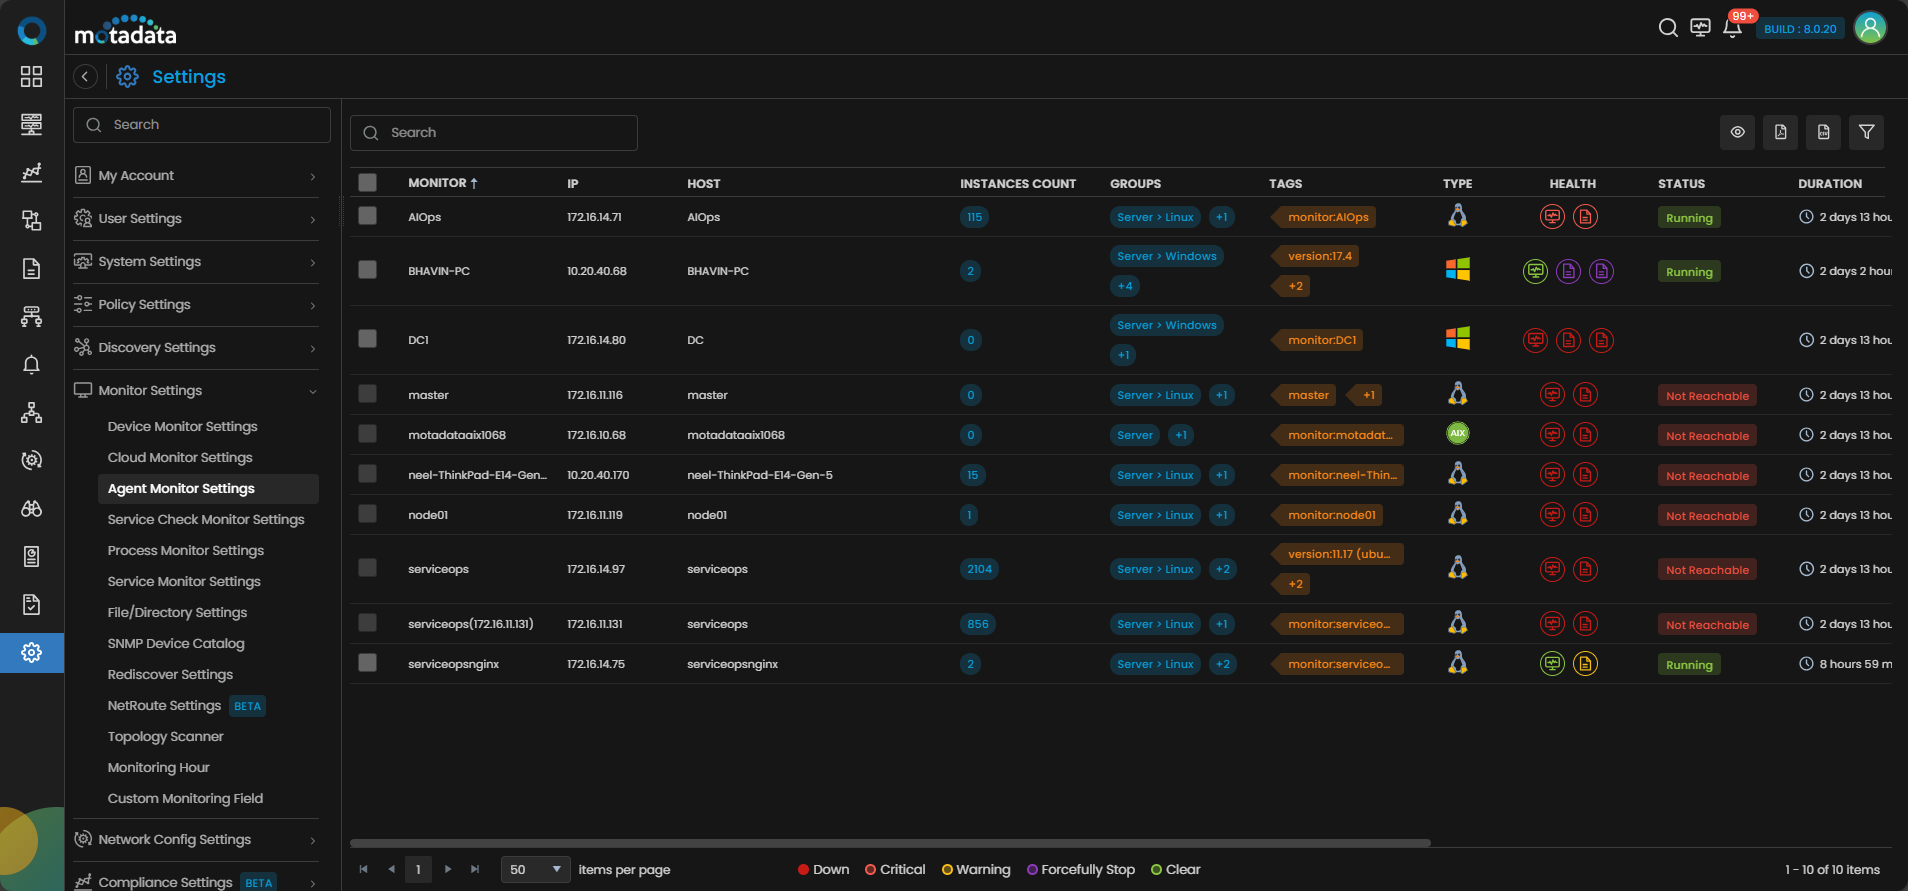The image size is (1908, 891).
Task: Expand User Settings section
Action: 196,219
